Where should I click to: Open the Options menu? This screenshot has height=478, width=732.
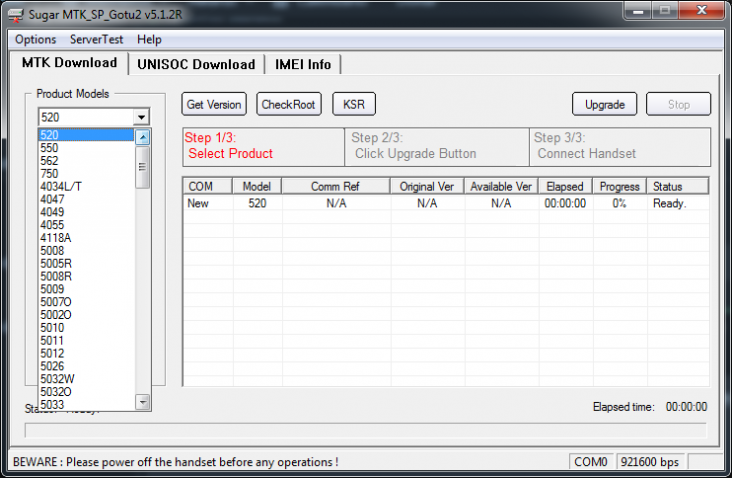[35, 40]
